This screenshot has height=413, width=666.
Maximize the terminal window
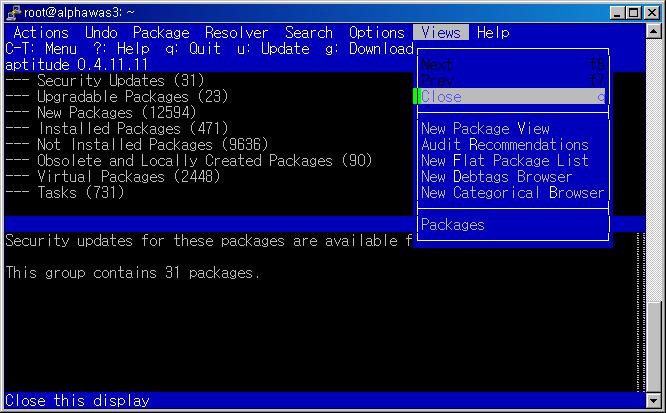pos(636,12)
